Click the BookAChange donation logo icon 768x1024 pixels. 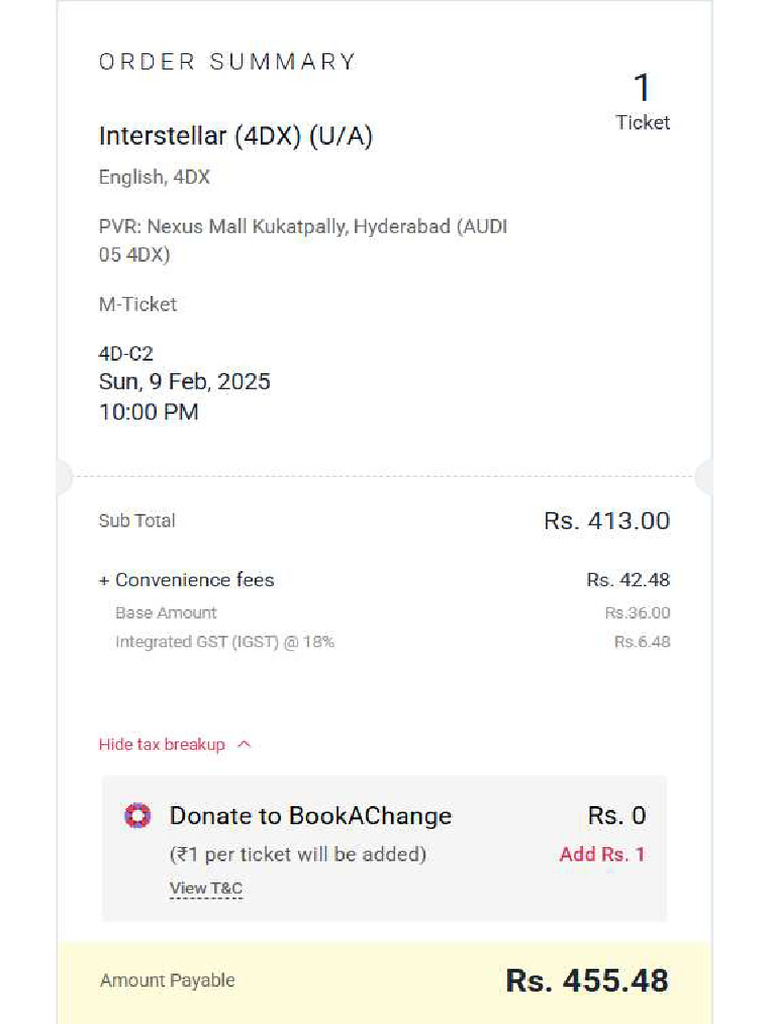137,816
